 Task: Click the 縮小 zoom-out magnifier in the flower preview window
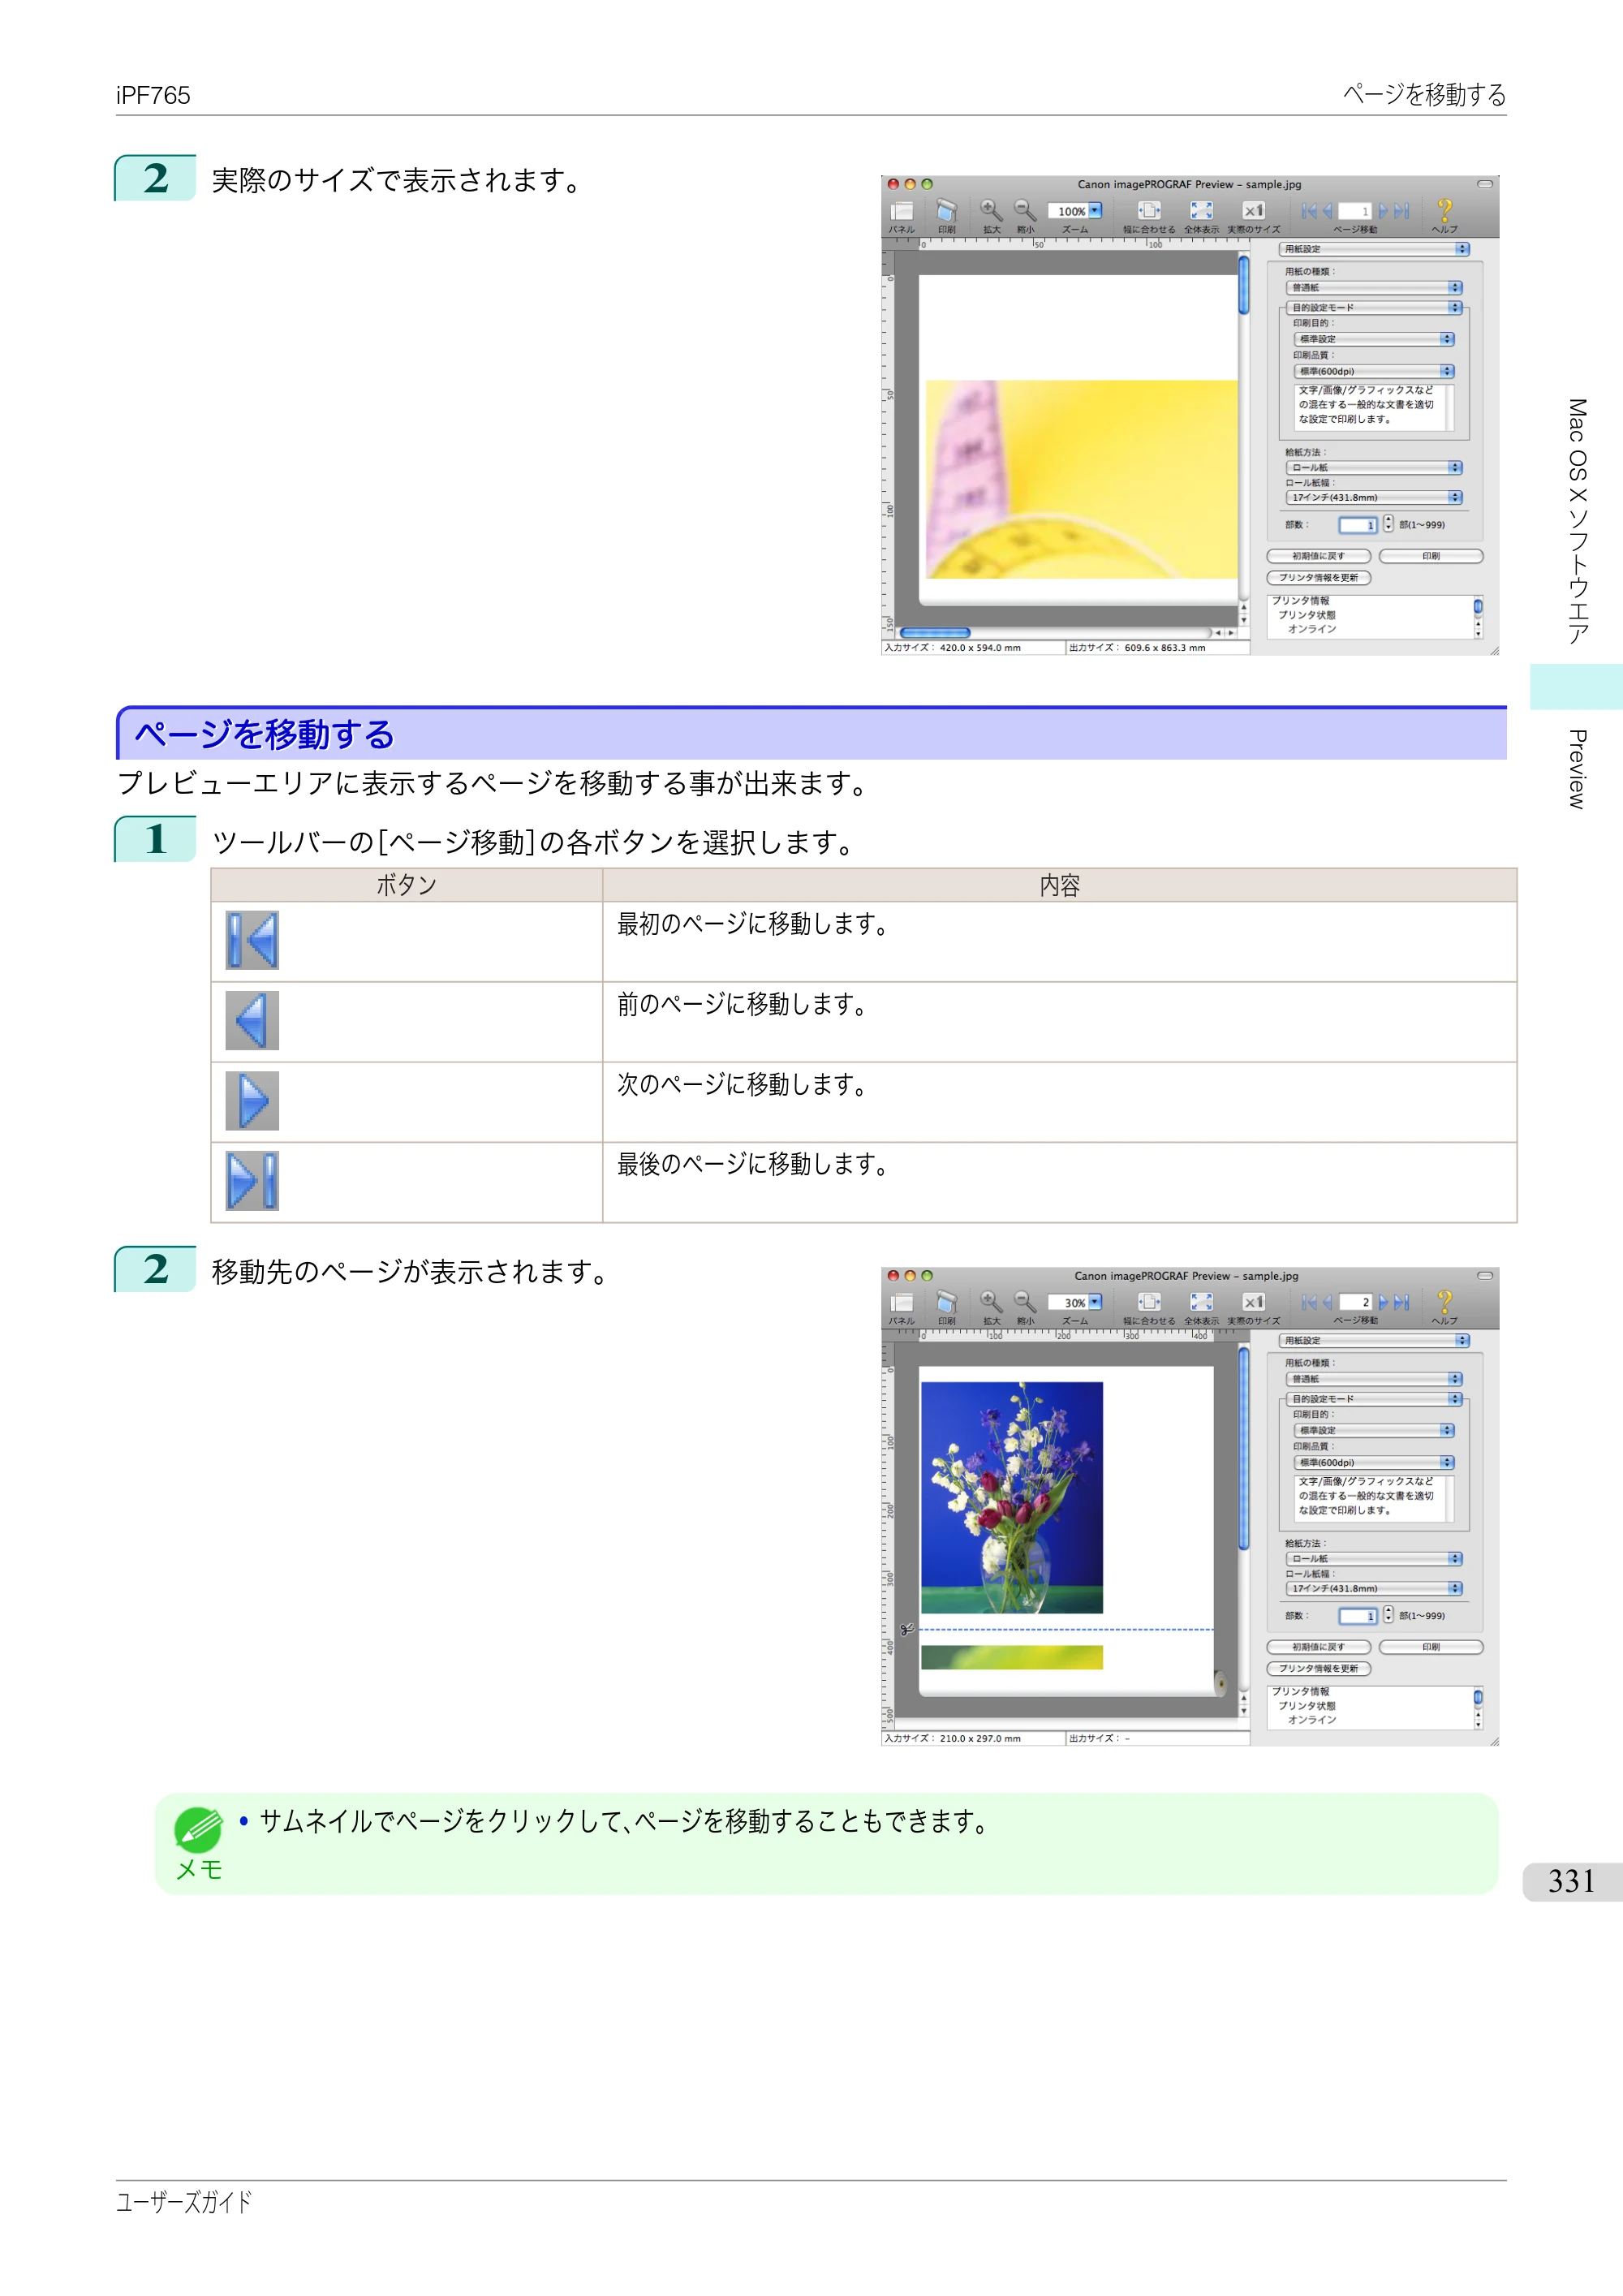[x=1025, y=1301]
